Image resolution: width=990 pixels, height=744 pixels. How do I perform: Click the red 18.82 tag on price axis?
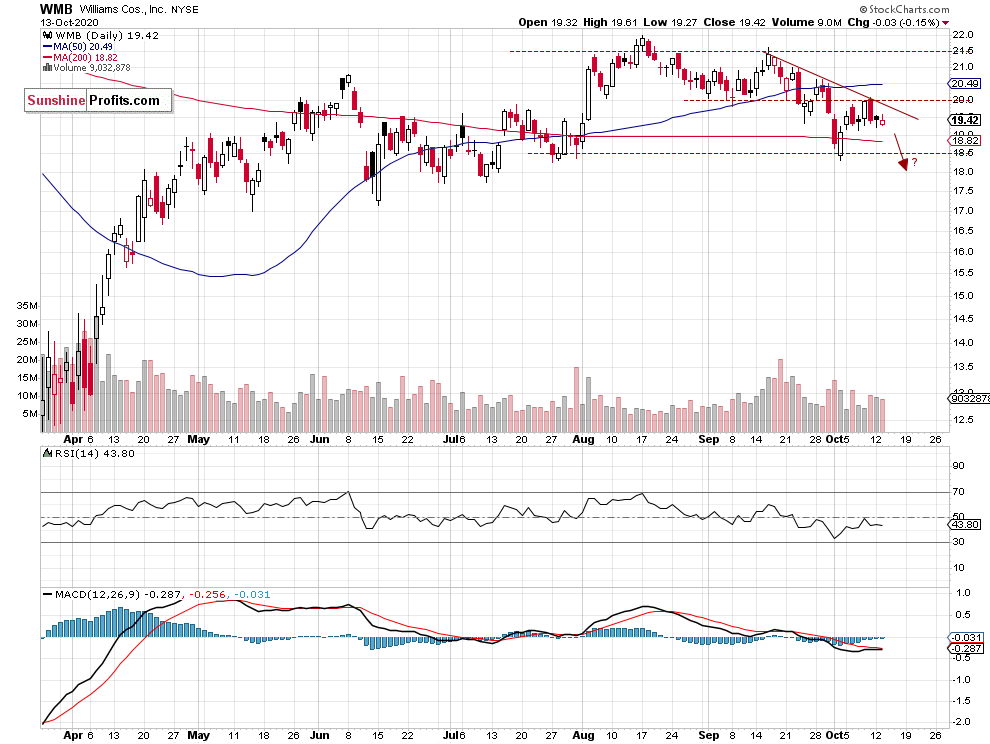pyautogui.click(x=965, y=141)
